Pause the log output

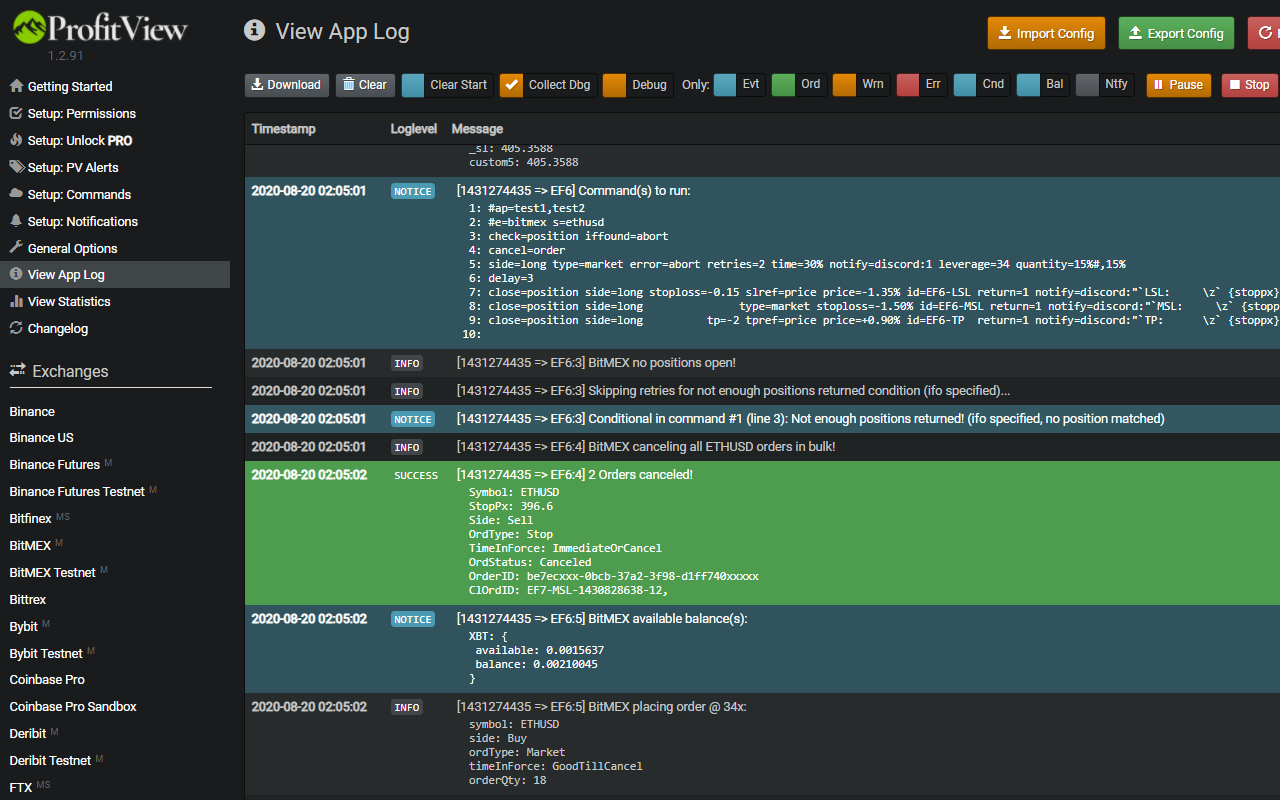(x=1179, y=85)
